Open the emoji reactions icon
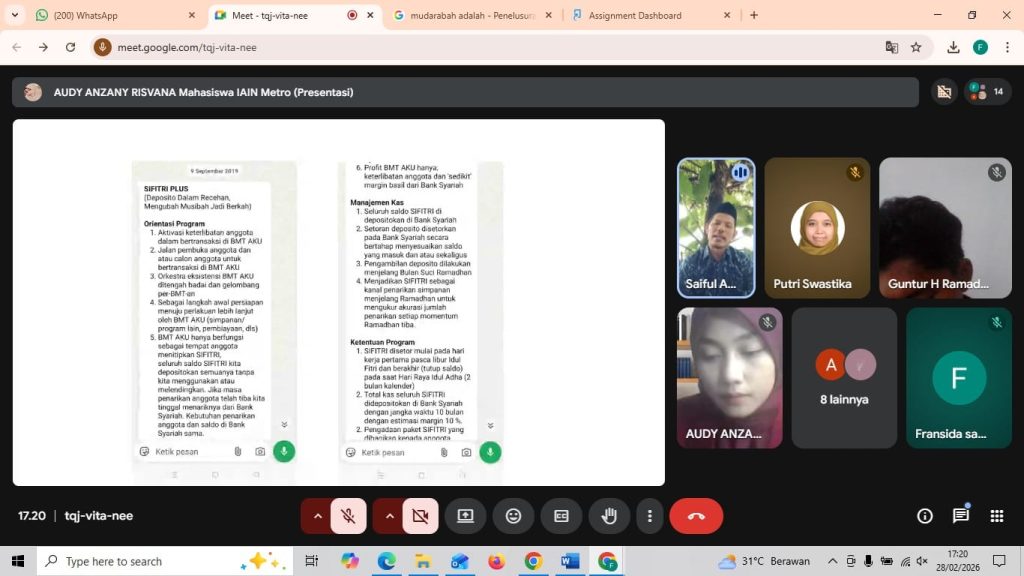This screenshot has height=576, width=1024. (513, 516)
